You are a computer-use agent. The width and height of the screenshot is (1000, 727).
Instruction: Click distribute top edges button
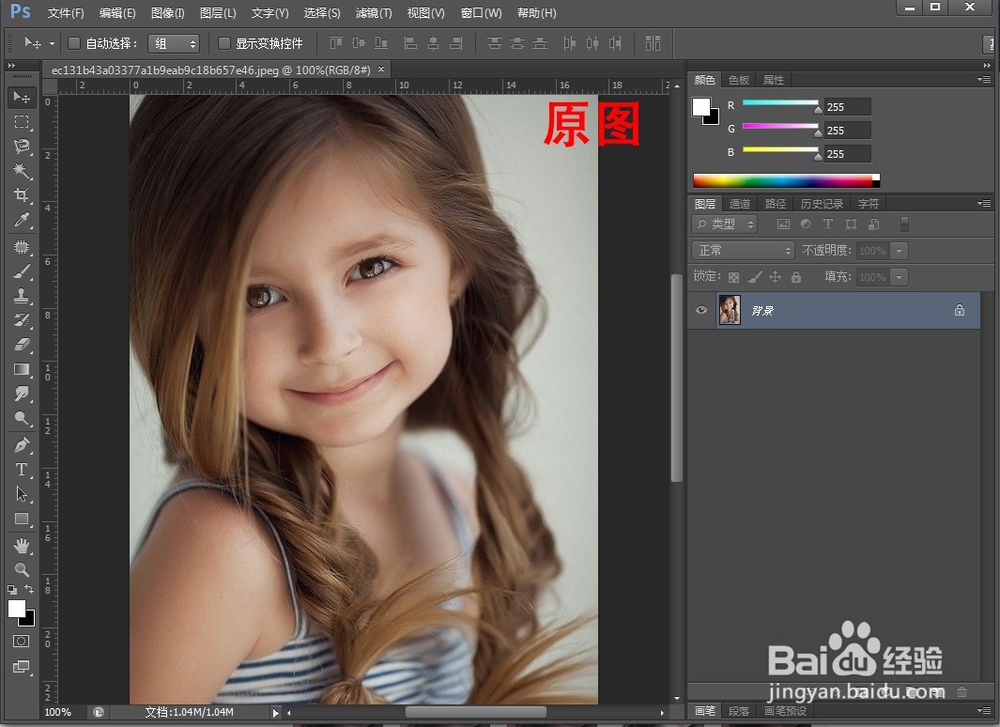[494, 43]
